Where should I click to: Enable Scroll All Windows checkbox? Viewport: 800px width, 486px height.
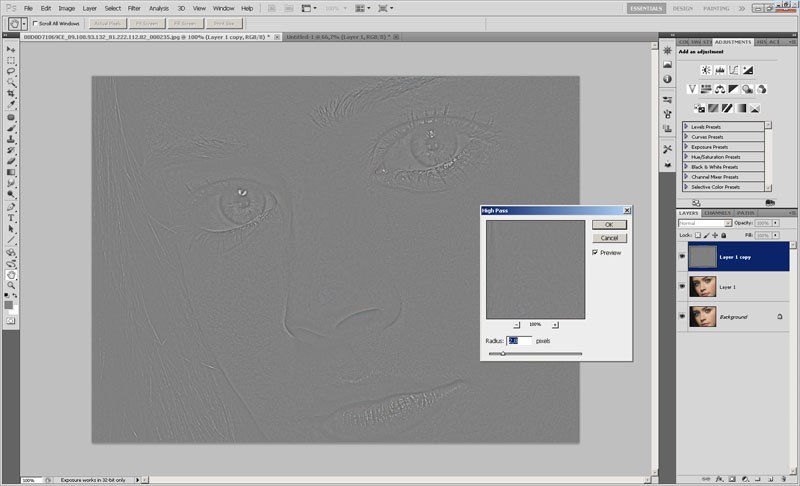[36, 22]
